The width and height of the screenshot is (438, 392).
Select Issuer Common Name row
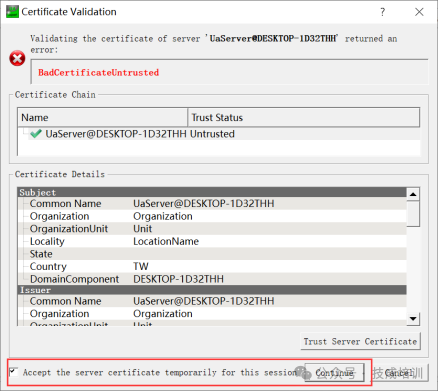tap(212, 301)
